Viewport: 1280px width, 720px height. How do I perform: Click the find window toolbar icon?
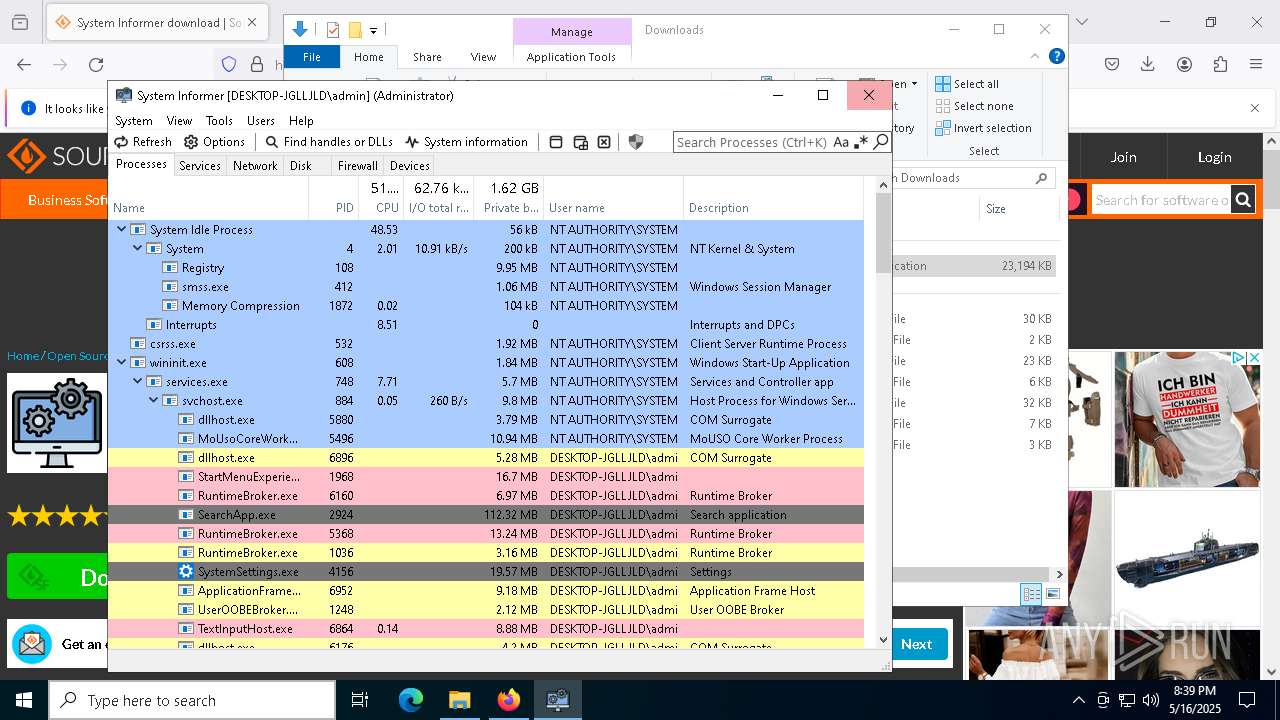tap(556, 142)
